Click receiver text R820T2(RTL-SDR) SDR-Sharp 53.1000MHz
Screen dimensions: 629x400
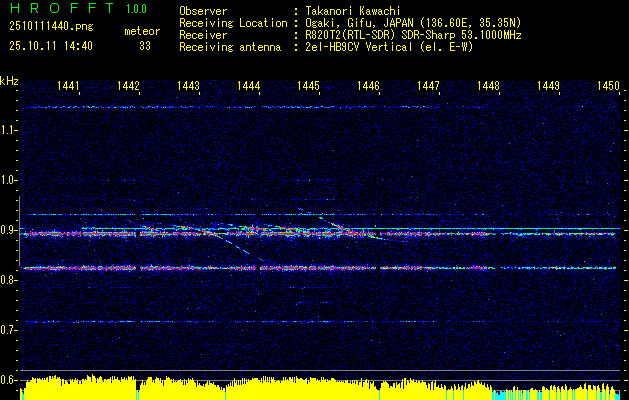pos(413,35)
